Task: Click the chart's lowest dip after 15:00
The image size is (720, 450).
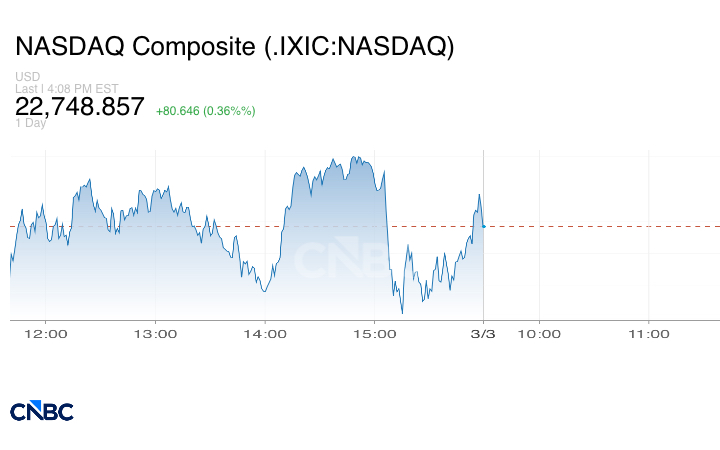Action: click(x=402, y=313)
